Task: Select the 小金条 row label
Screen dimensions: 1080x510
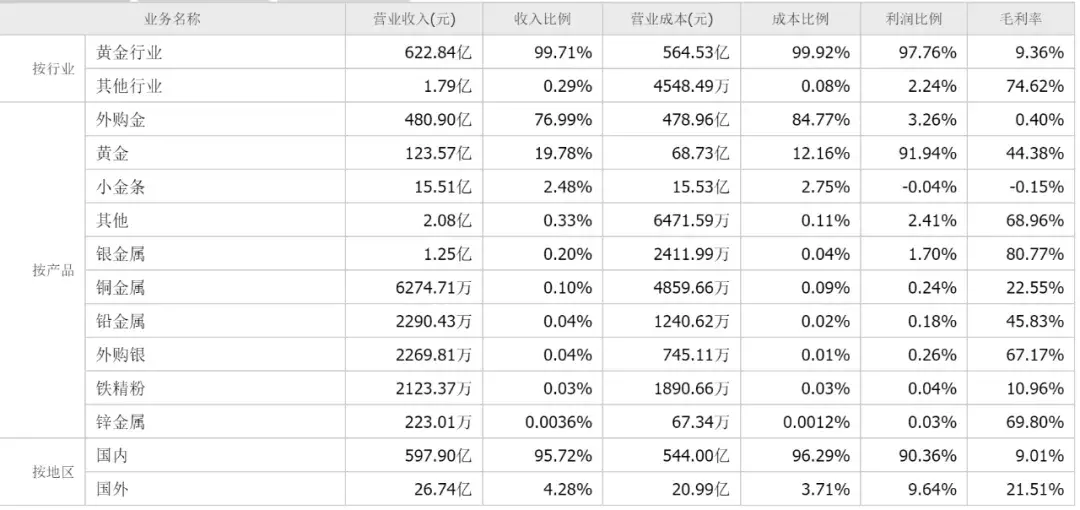Action: pos(121,187)
